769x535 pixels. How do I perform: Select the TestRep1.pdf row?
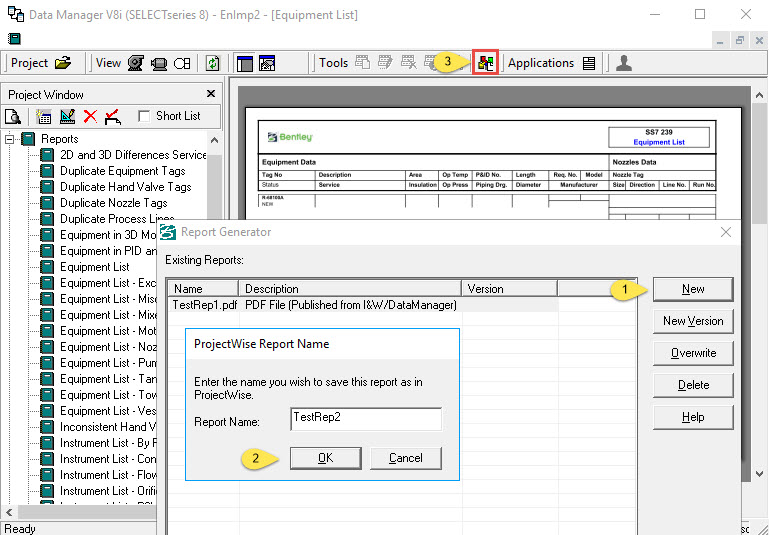coord(363,305)
